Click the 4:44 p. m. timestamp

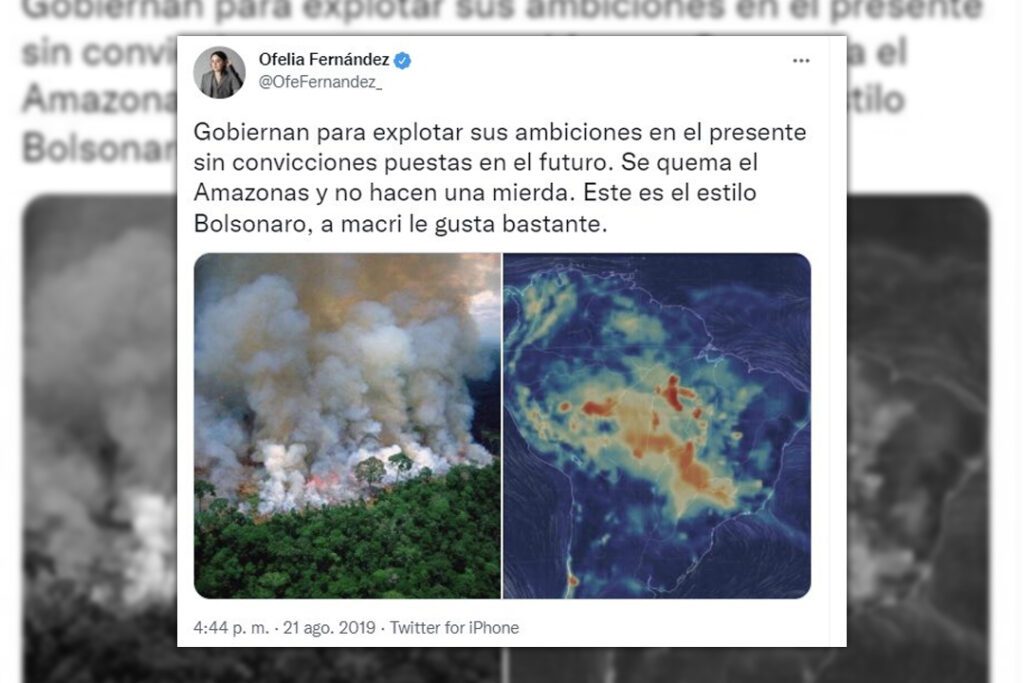(x=231, y=627)
